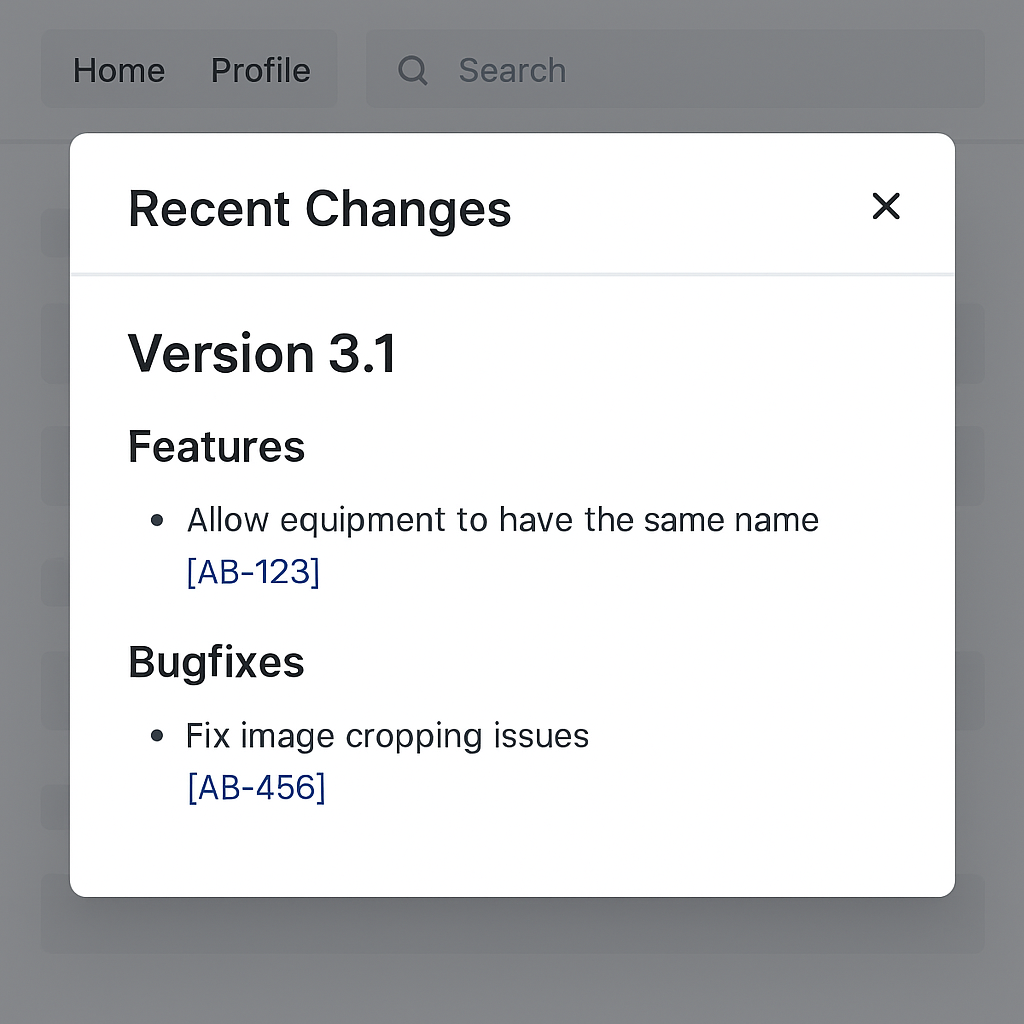Click the bullet beside the Allow equipment item
This screenshot has height=1024, width=1024.
tap(157, 521)
